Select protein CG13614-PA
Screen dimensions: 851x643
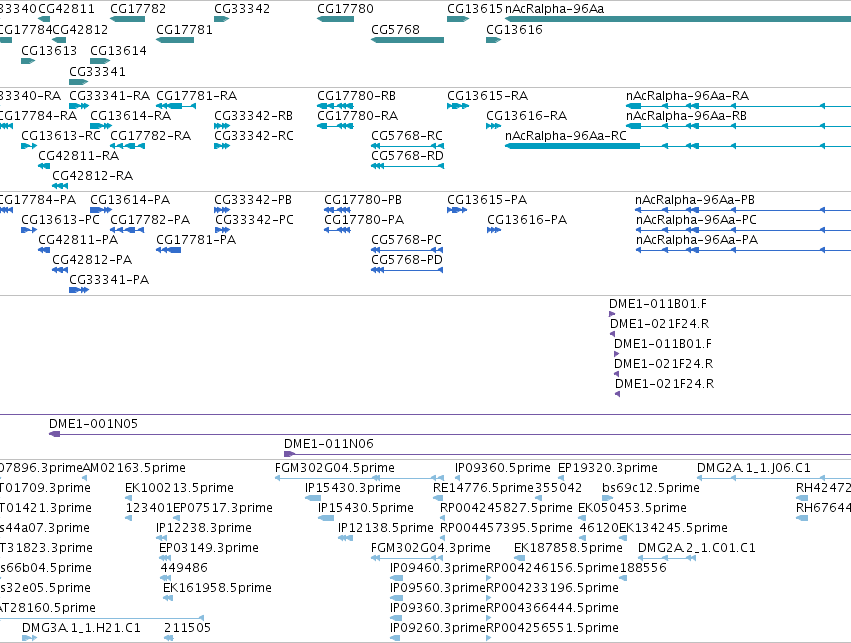pyautogui.click(x=130, y=200)
